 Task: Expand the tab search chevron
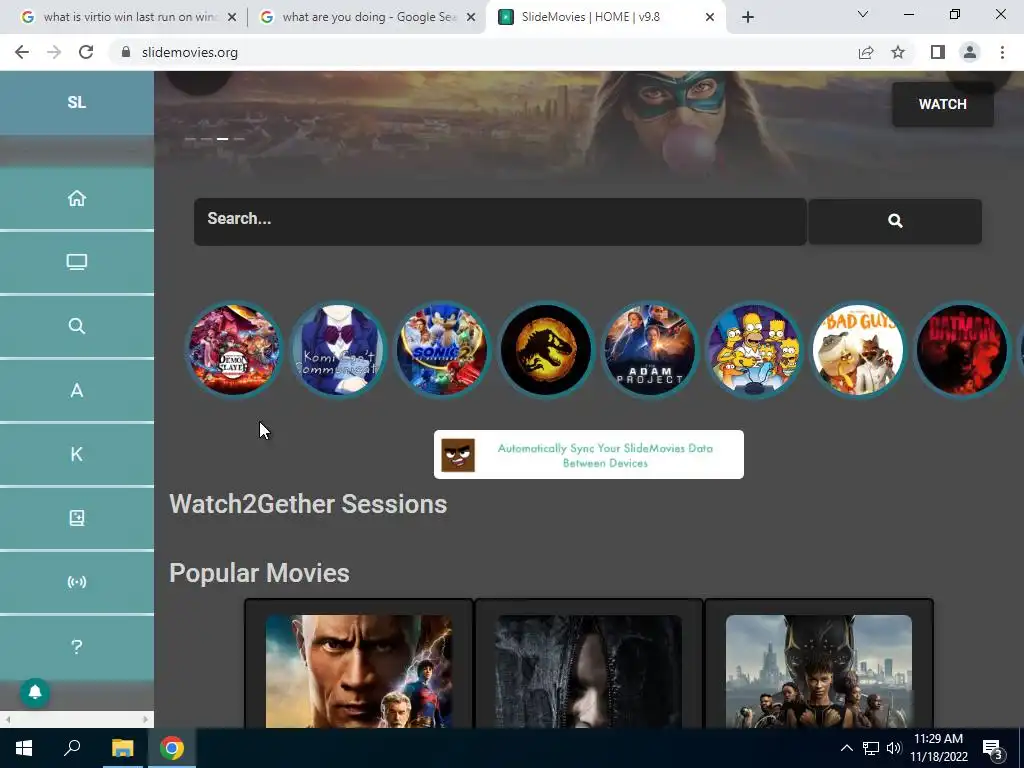click(863, 14)
